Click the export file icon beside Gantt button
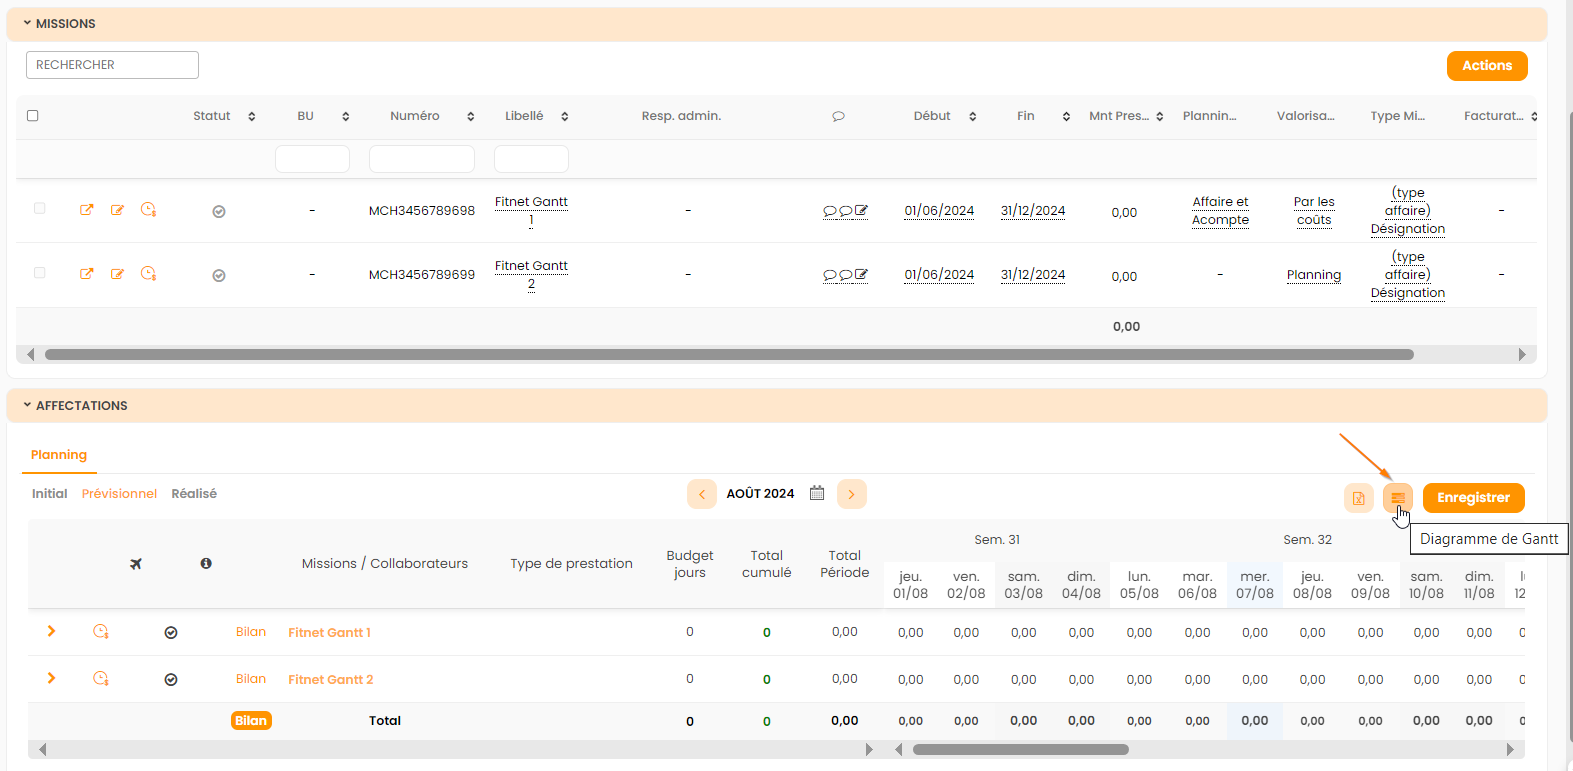The width and height of the screenshot is (1573, 771). coord(1358,497)
